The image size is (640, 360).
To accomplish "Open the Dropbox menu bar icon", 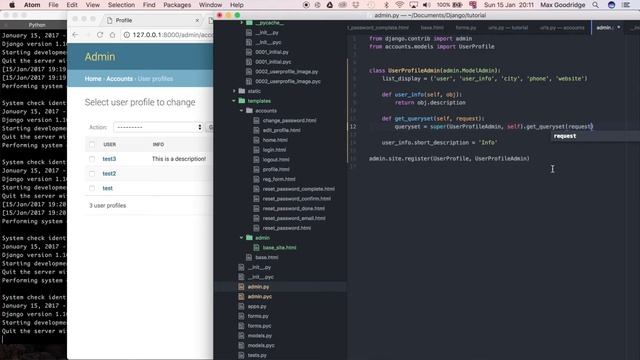I will pos(356,5).
